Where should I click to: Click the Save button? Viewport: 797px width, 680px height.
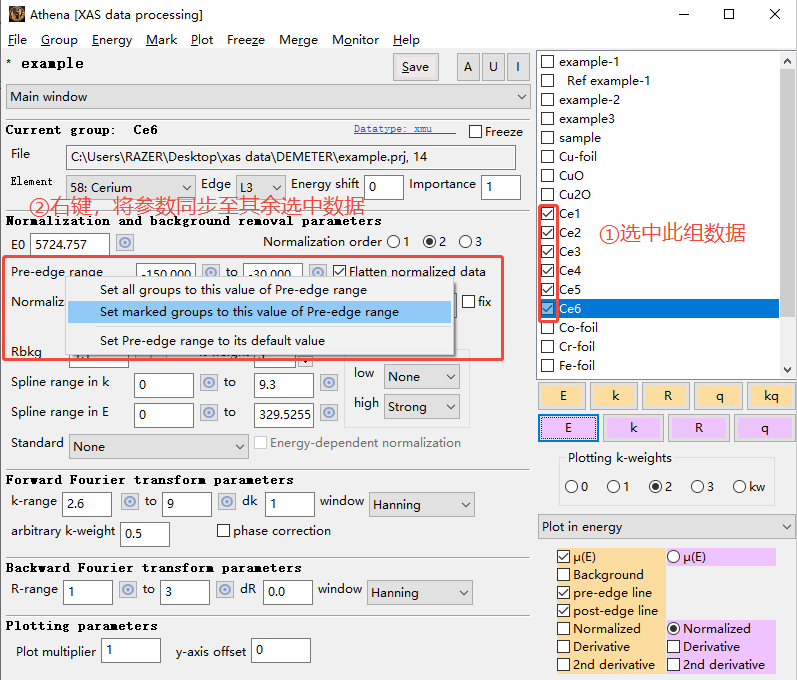(x=415, y=67)
